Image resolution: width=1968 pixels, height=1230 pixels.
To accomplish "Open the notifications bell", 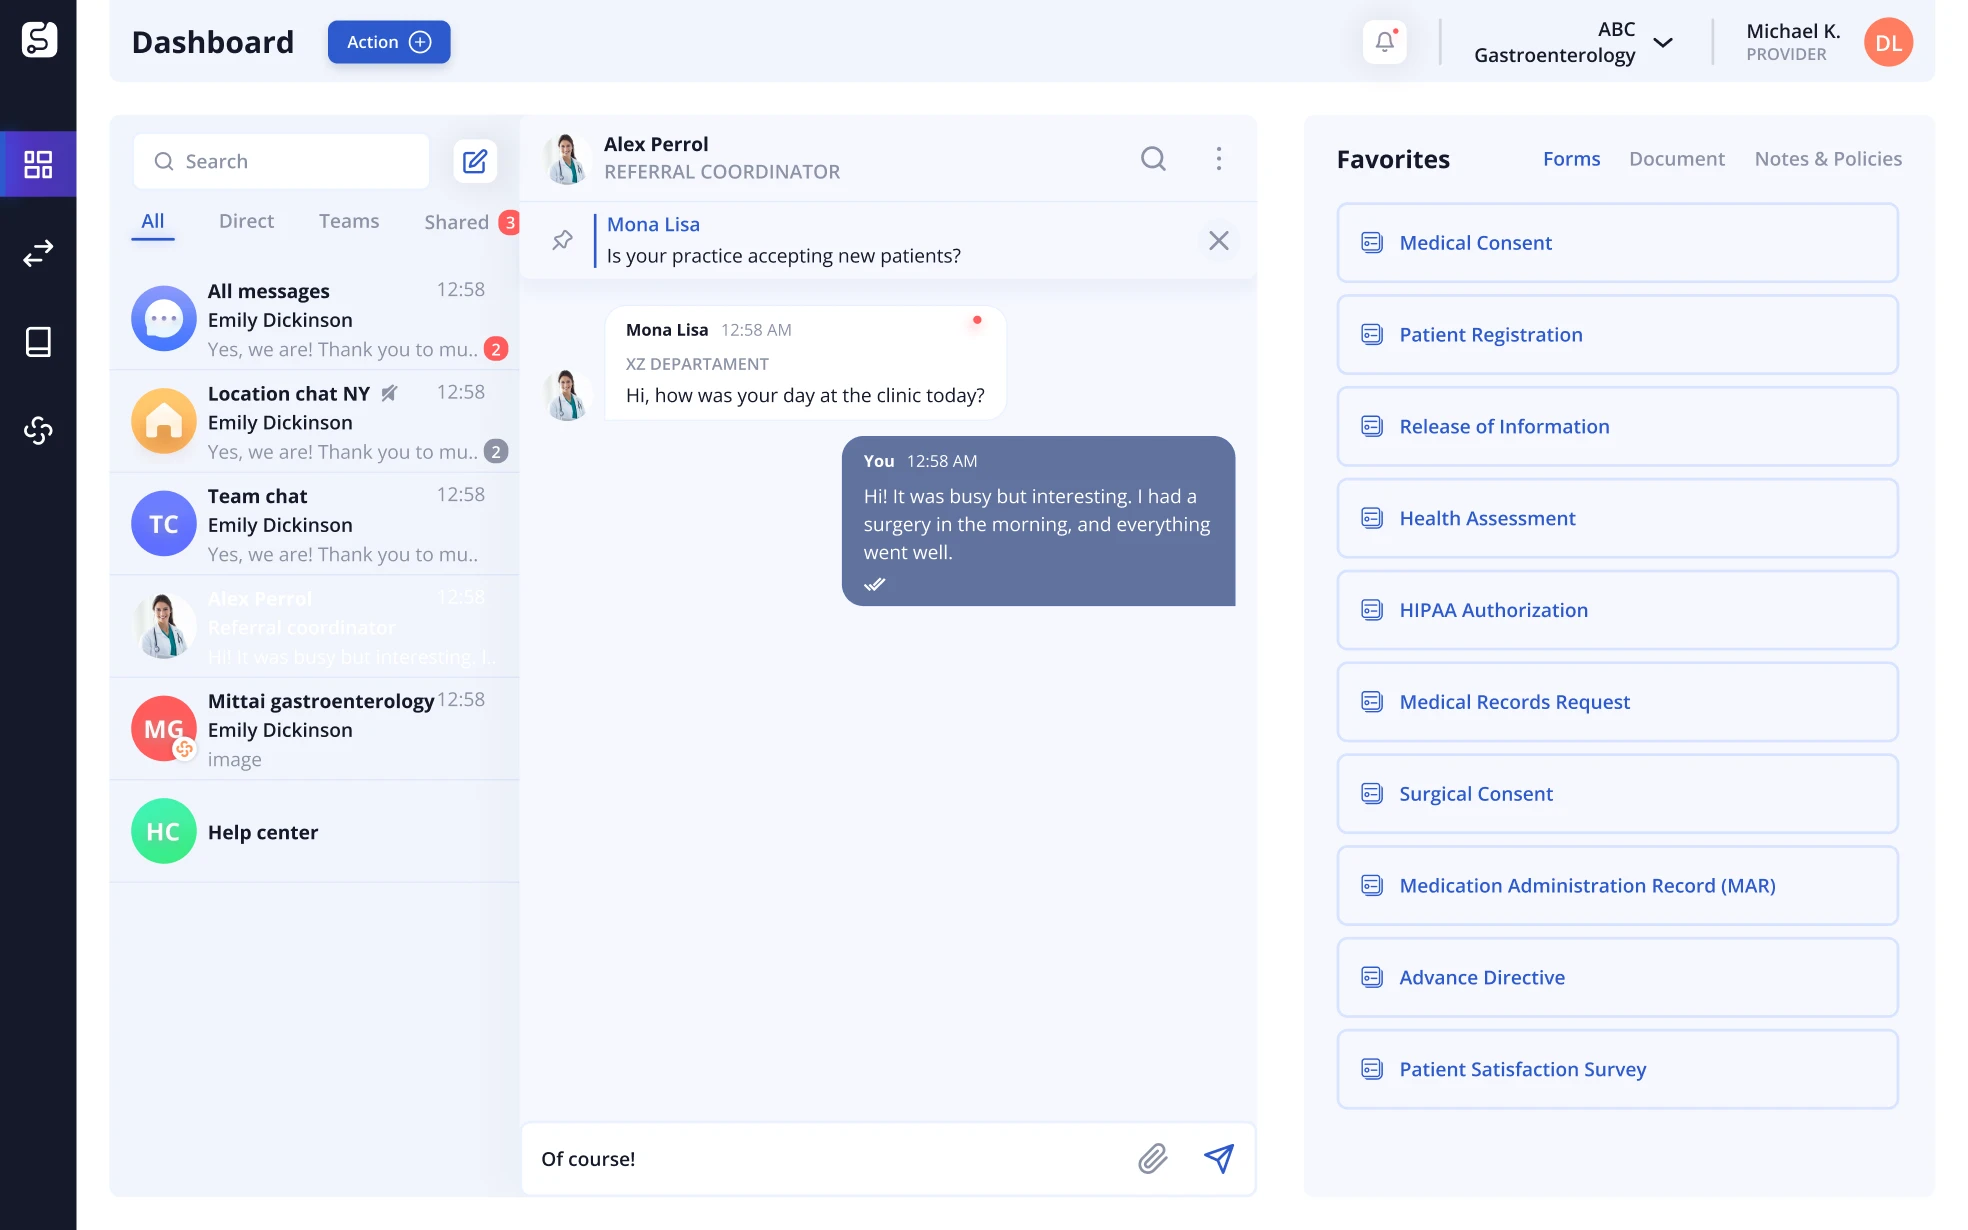I will pos(1384,42).
